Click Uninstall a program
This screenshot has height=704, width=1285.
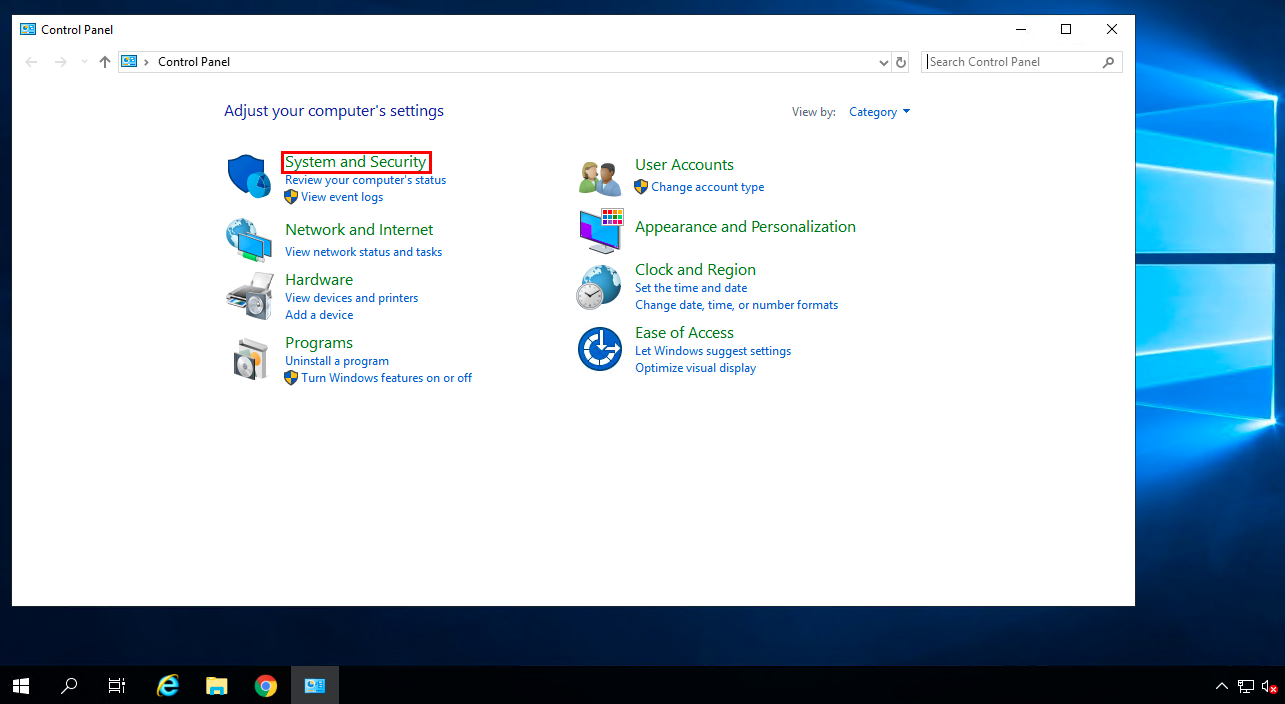337,361
